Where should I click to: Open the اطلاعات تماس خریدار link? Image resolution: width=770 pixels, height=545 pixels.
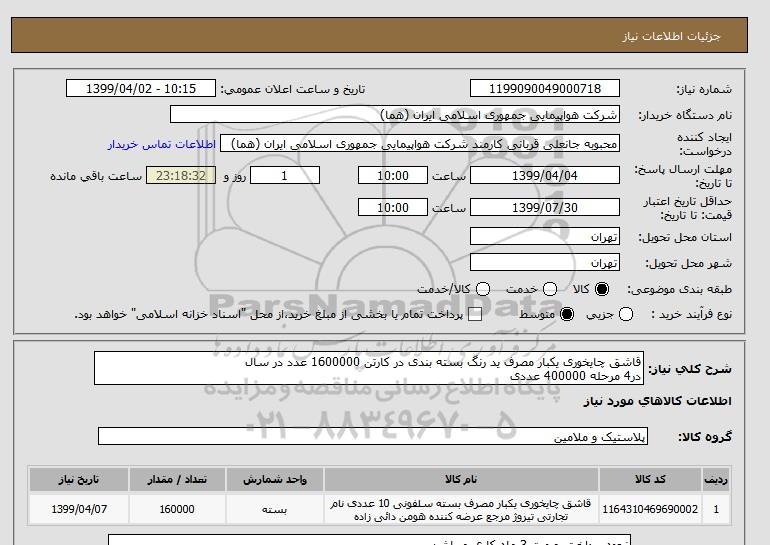tap(162, 144)
